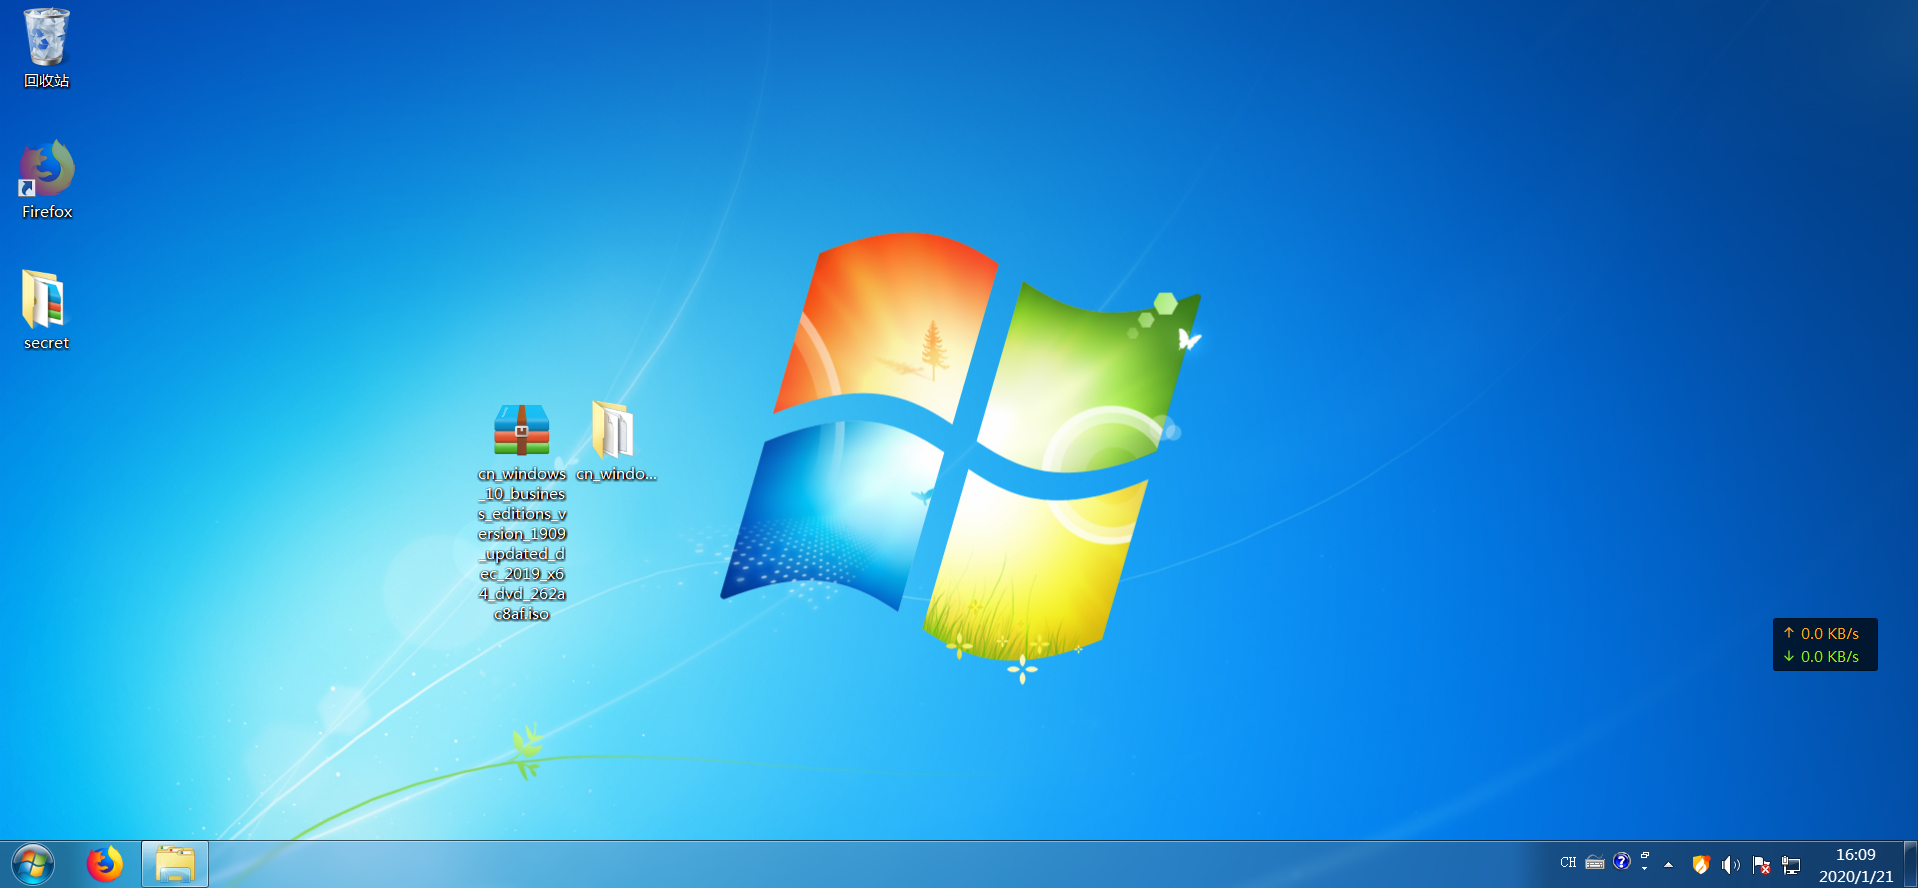Open the Windows Start menu orb
Image resolution: width=1918 pixels, height=888 pixels.
click(x=33, y=864)
